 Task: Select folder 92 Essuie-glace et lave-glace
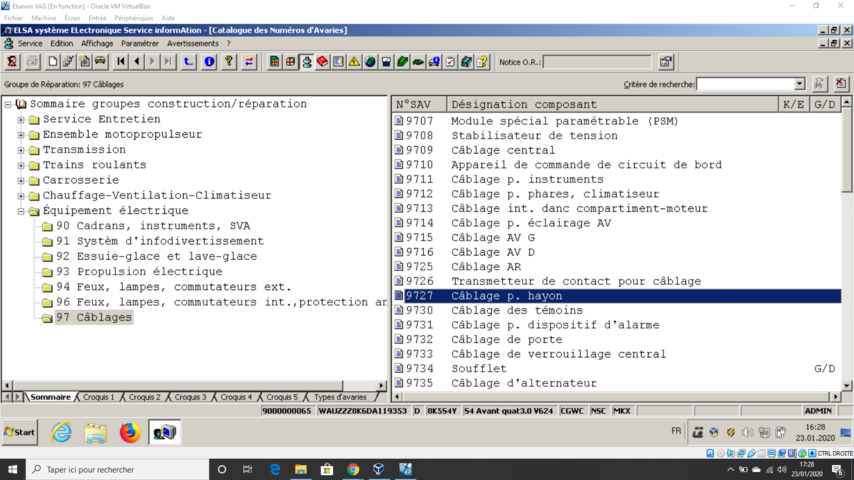pos(156,257)
